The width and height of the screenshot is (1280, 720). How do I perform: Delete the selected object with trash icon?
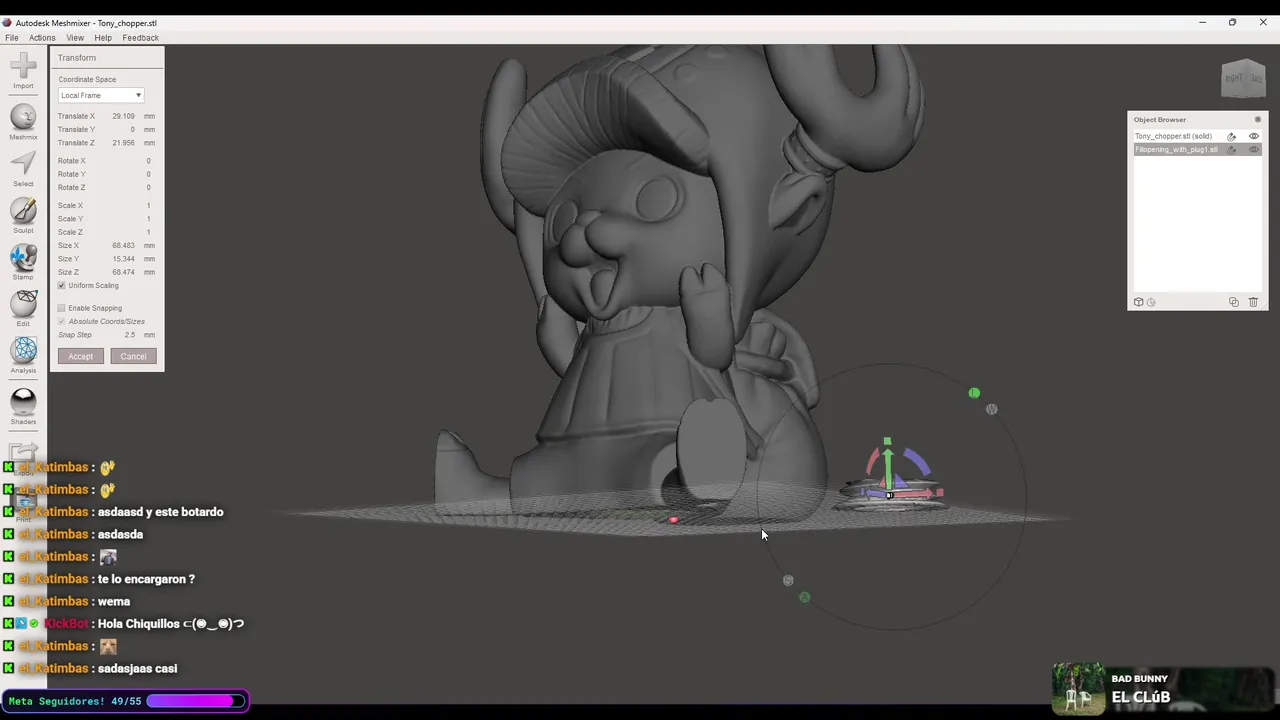[1253, 302]
